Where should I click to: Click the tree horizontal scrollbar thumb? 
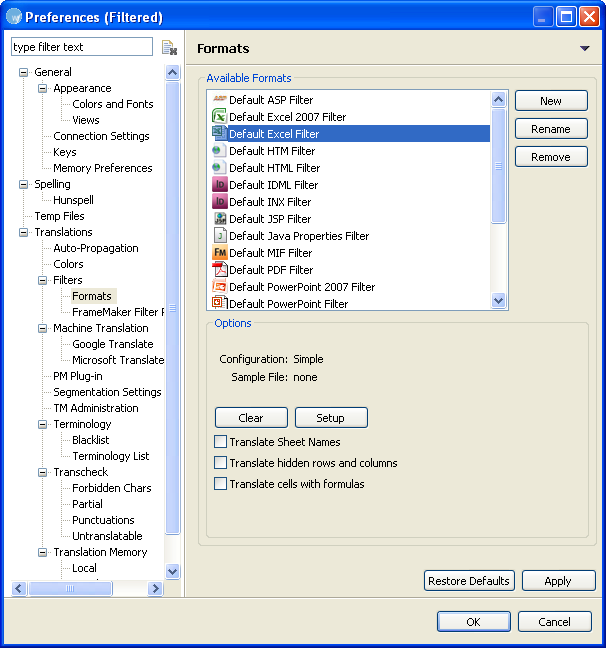pyautogui.click(x=70, y=588)
